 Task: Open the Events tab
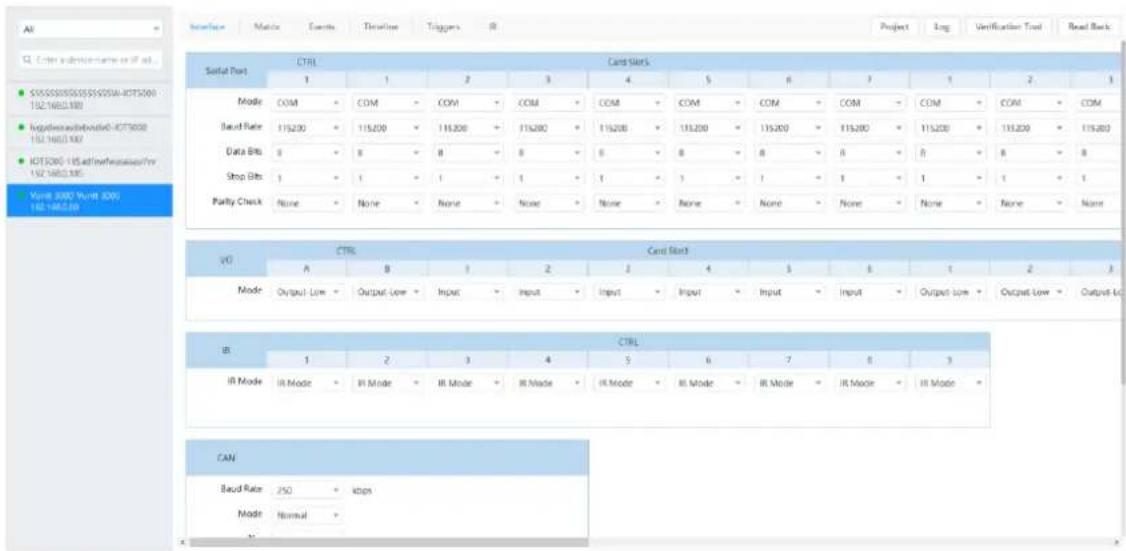click(320, 27)
